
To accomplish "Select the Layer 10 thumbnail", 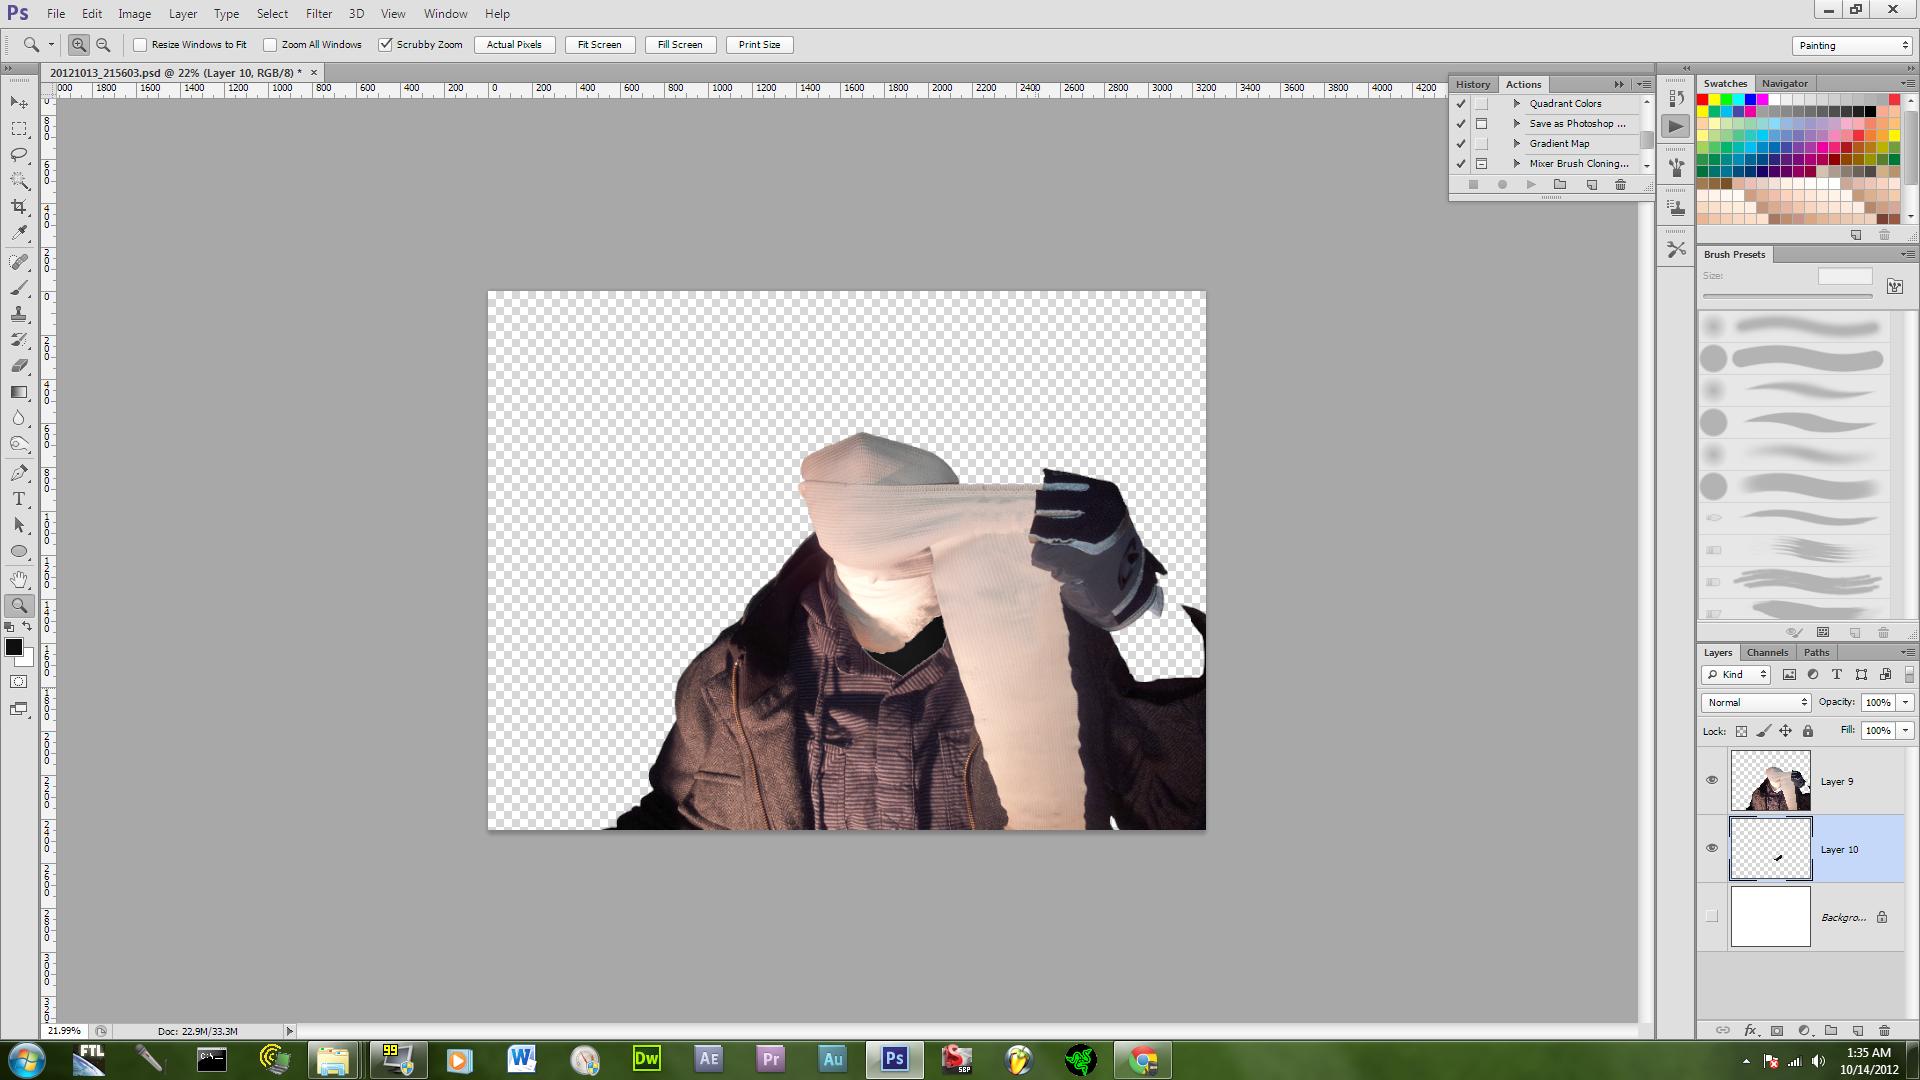I will [x=1770, y=849].
